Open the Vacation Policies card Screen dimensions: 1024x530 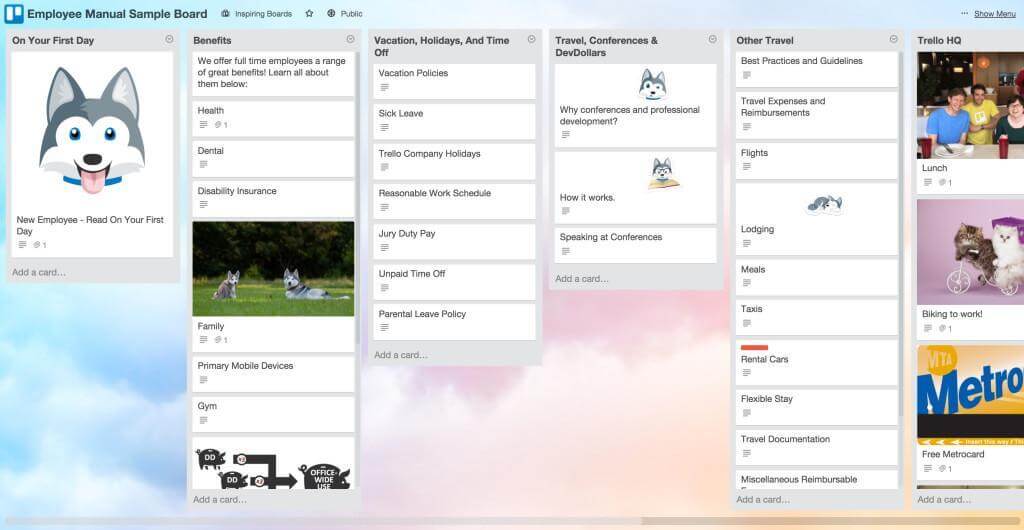(454, 81)
